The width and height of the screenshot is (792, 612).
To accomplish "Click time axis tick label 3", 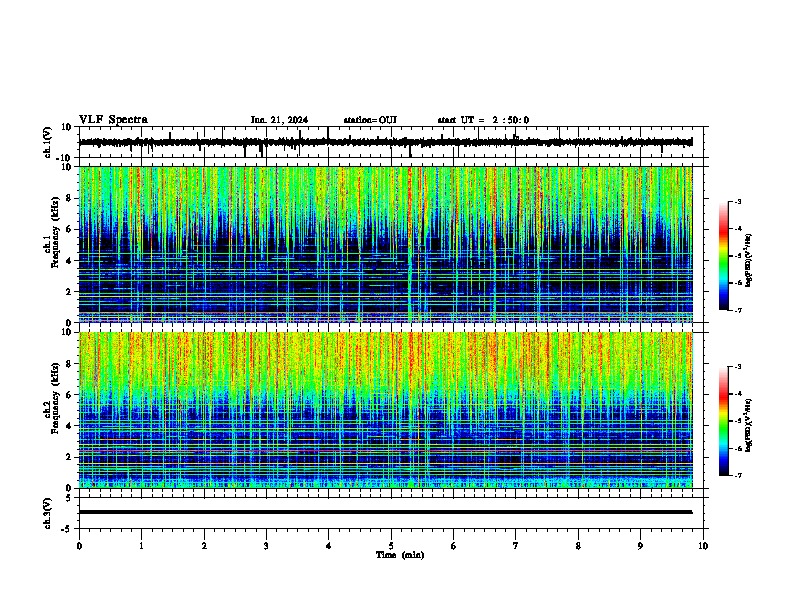I will click(266, 546).
